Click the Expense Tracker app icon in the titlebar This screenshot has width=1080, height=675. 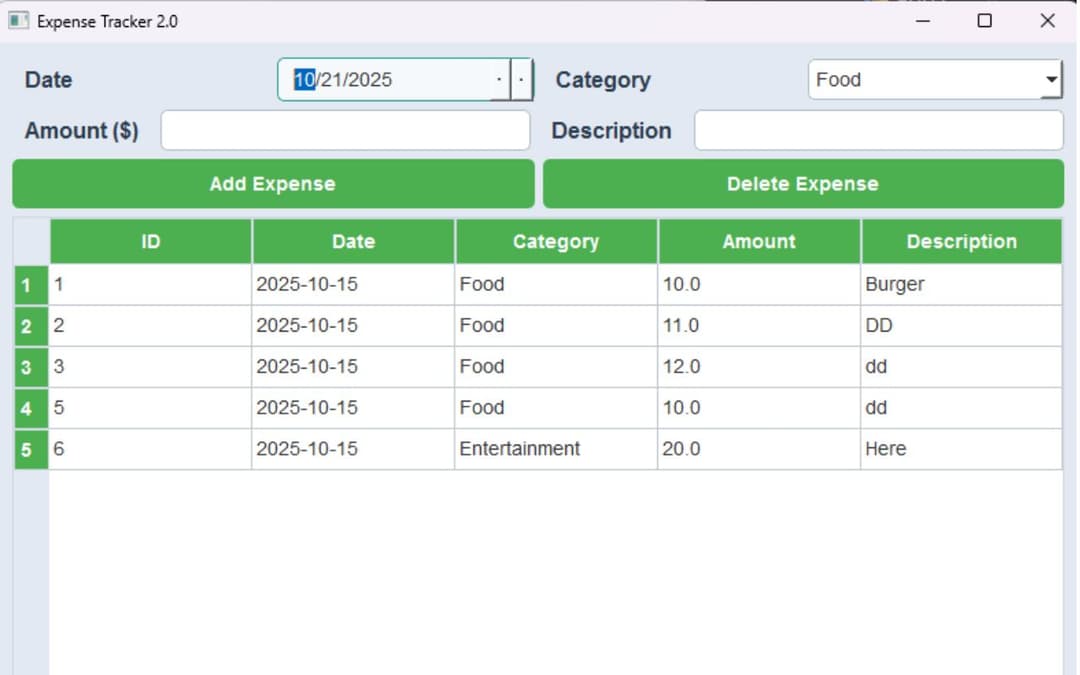[x=18, y=20]
